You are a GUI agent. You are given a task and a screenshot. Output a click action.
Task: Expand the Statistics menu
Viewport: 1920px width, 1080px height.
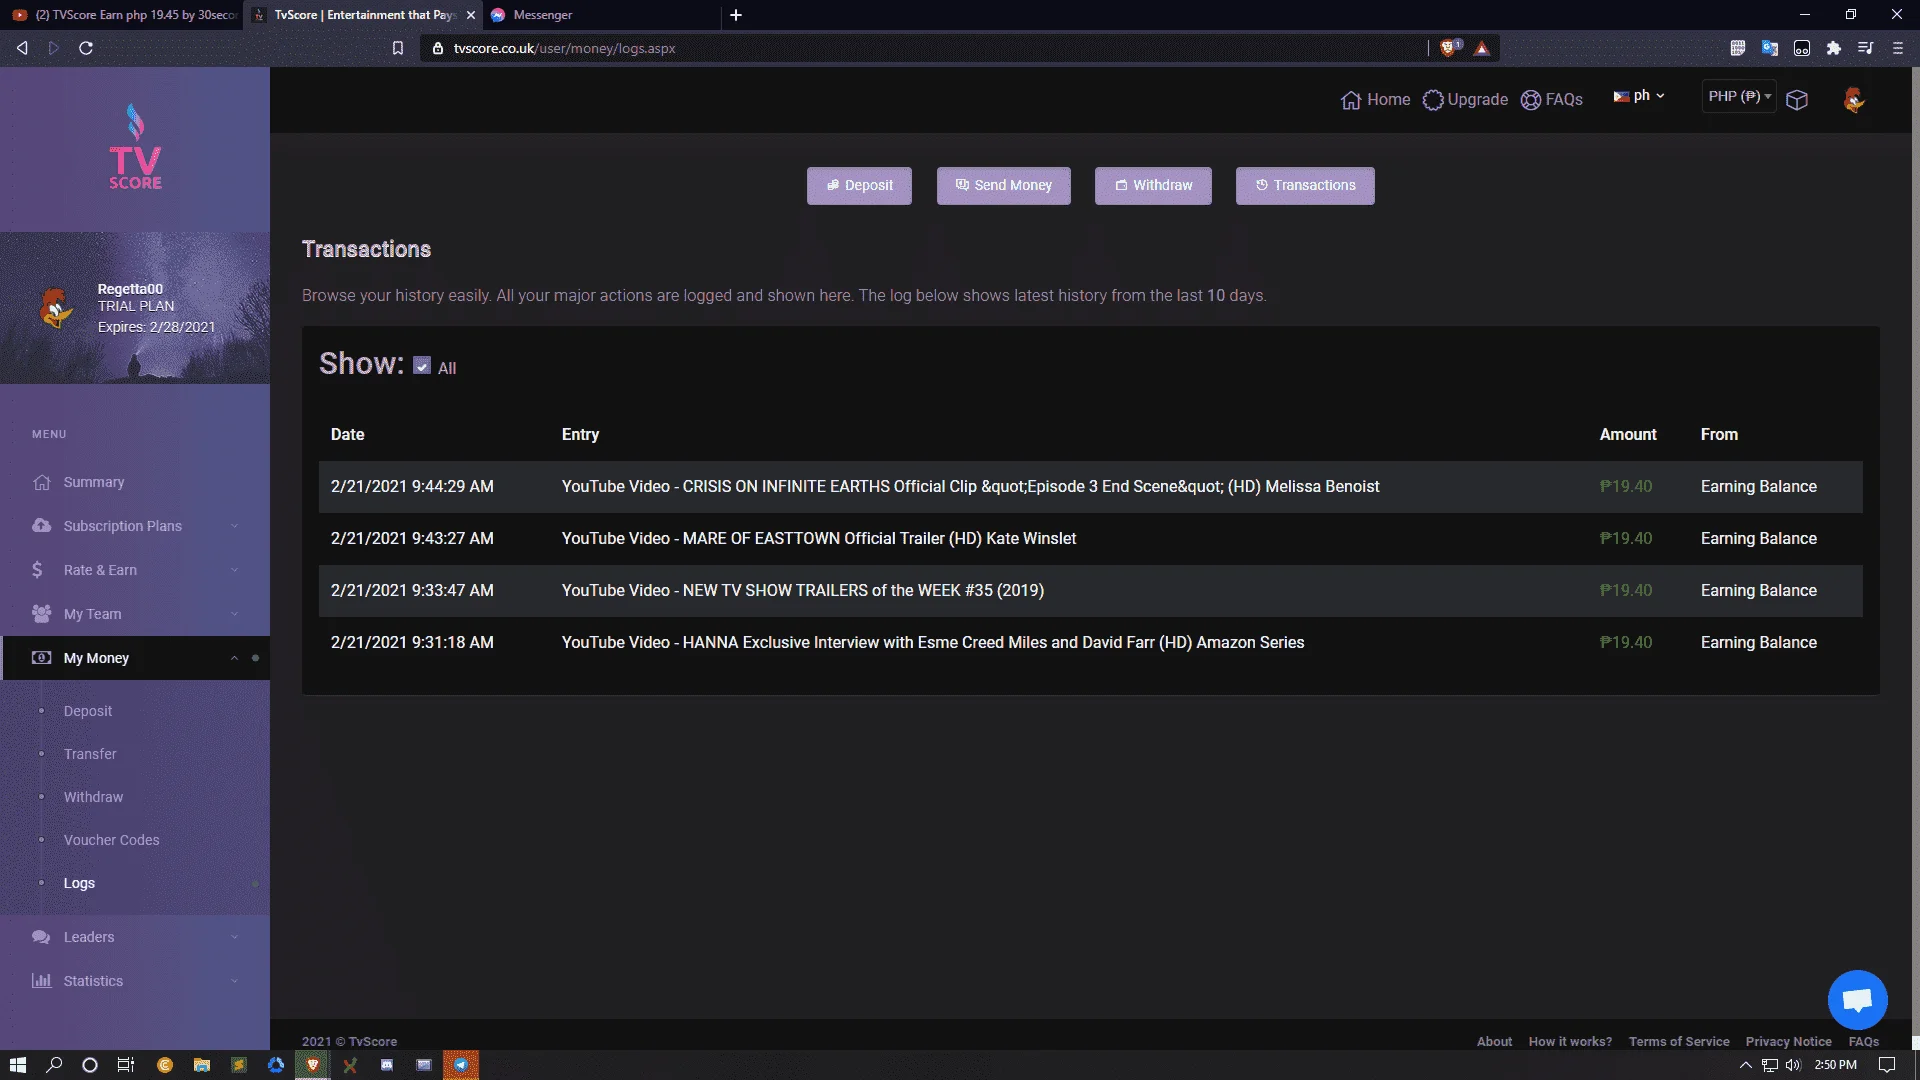pos(135,981)
